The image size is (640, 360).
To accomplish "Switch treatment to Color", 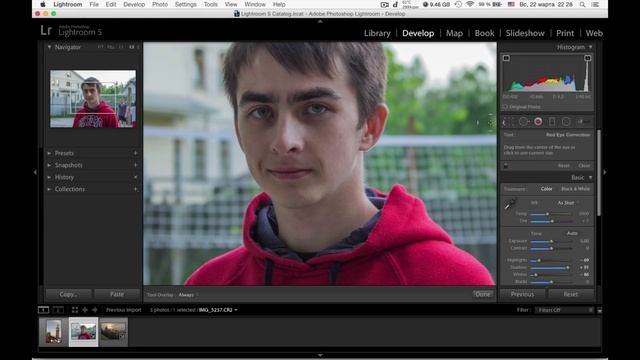I will pos(547,189).
